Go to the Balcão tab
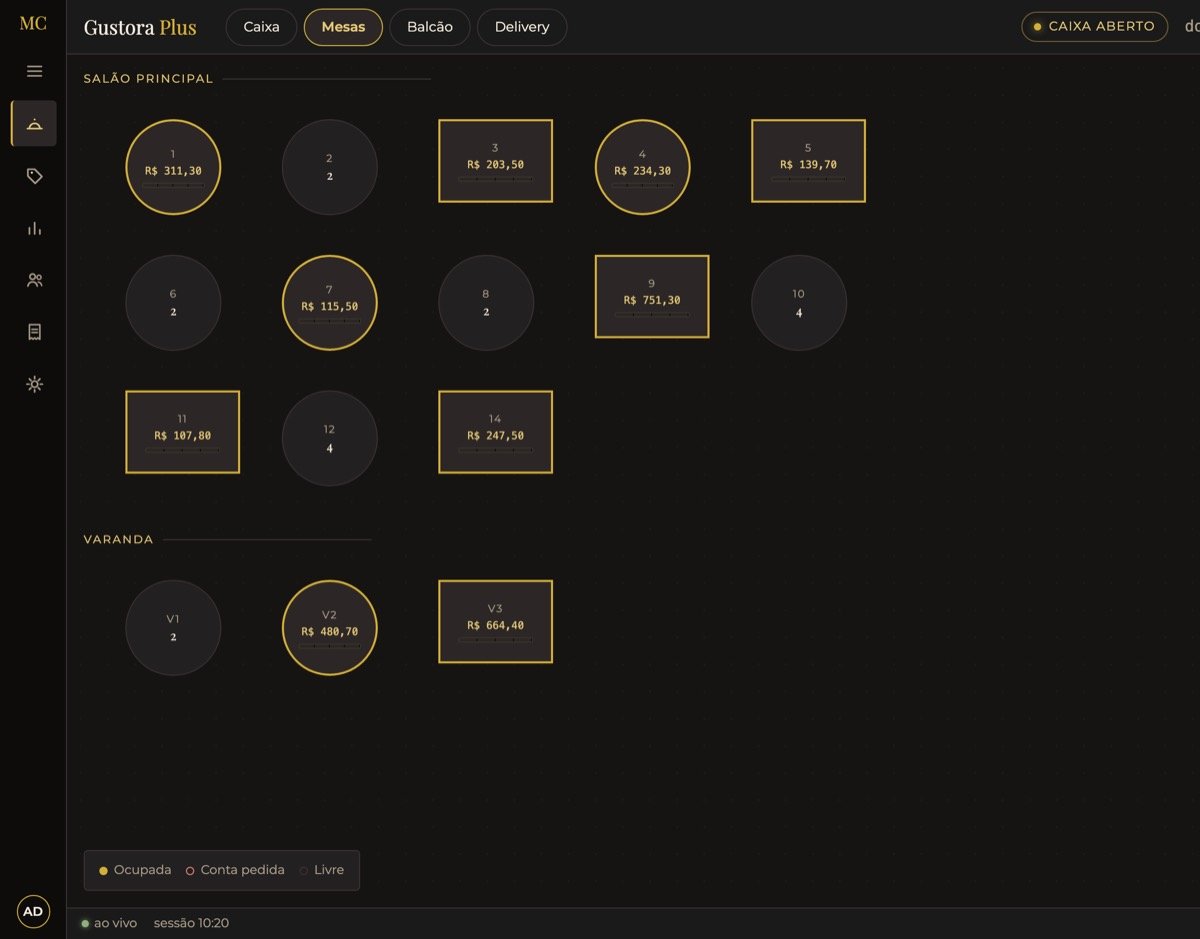Image resolution: width=1200 pixels, height=939 pixels. 430,27
